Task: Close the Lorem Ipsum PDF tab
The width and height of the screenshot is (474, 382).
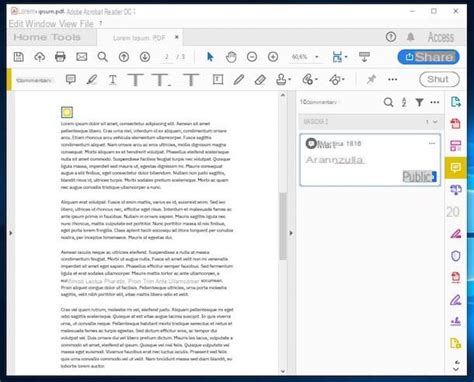Action: [x=177, y=37]
